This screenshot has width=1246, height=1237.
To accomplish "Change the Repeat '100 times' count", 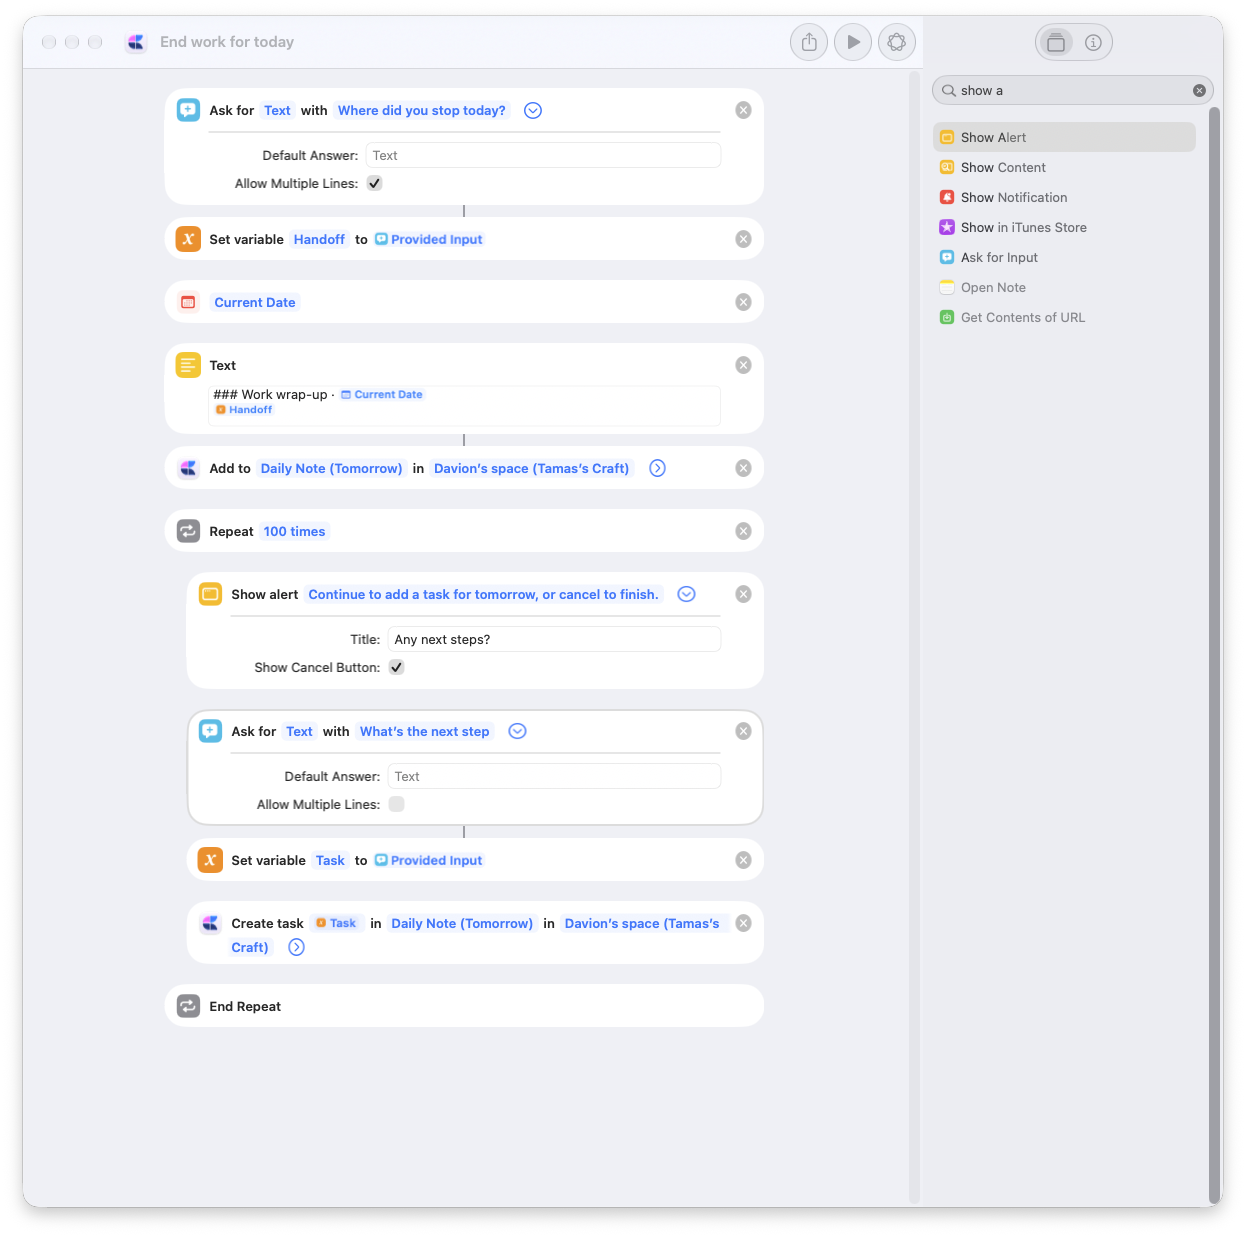I will point(294,531).
